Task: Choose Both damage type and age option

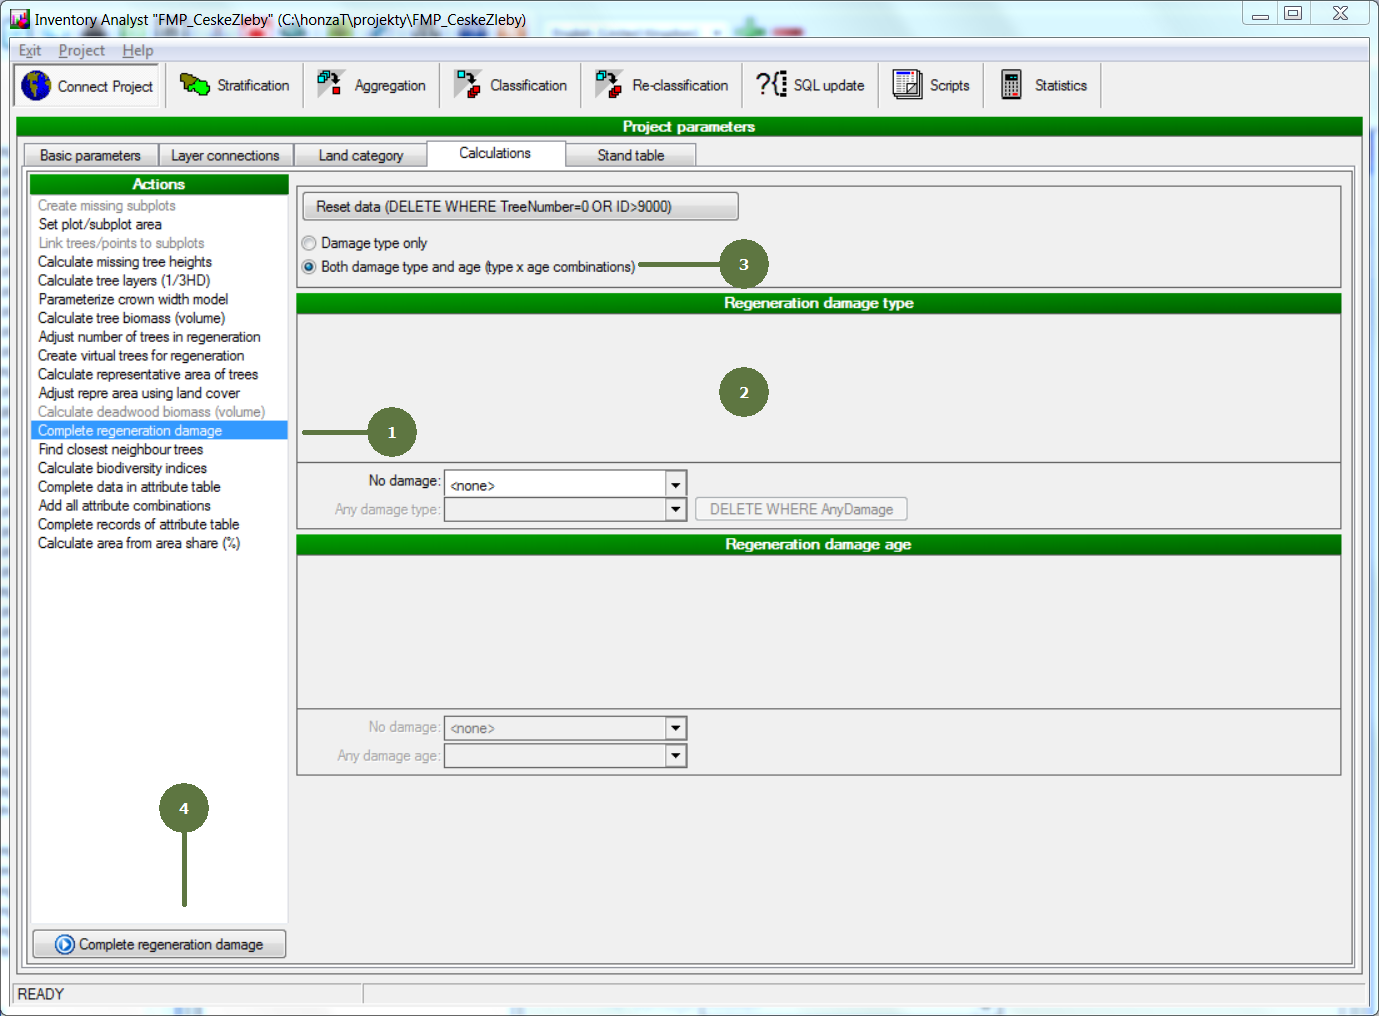Action: click(x=309, y=267)
